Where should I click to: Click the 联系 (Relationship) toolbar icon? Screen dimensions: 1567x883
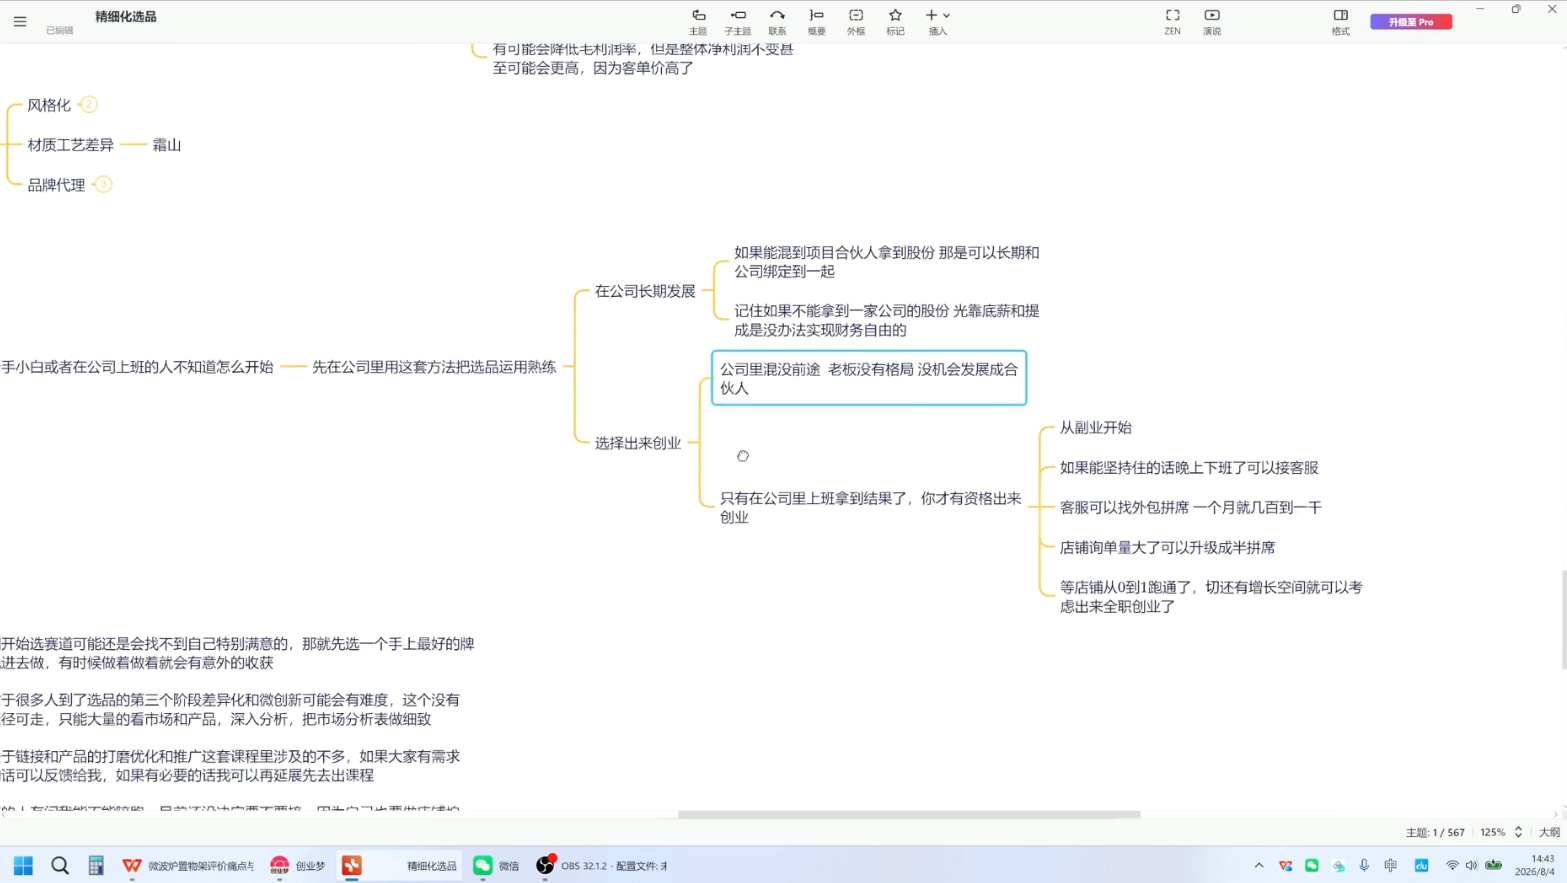pyautogui.click(x=777, y=22)
